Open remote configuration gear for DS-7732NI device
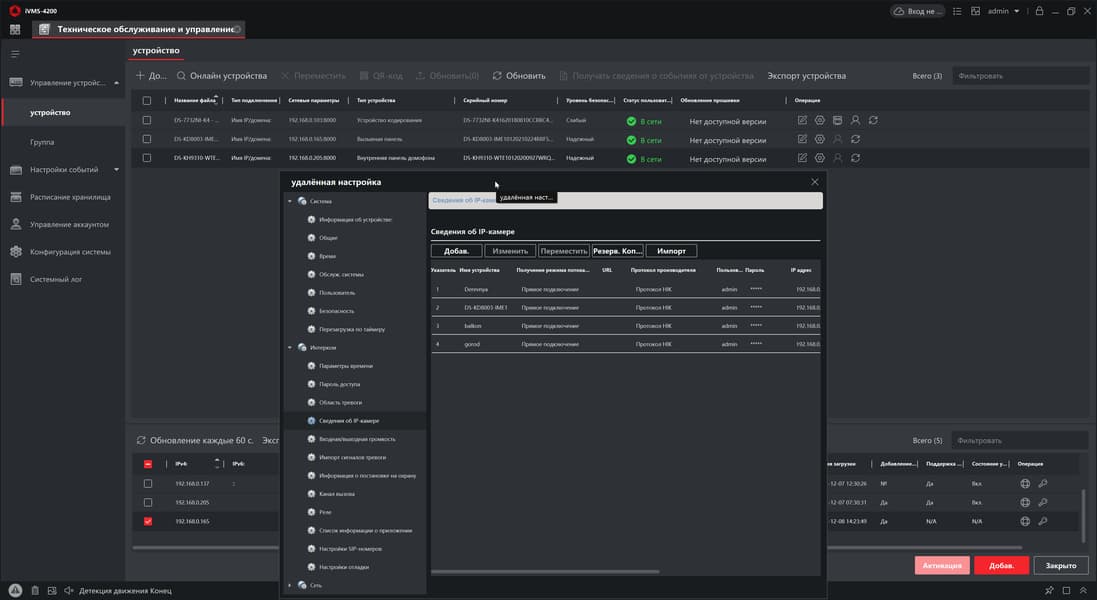This screenshot has height=600, width=1097. [x=820, y=121]
